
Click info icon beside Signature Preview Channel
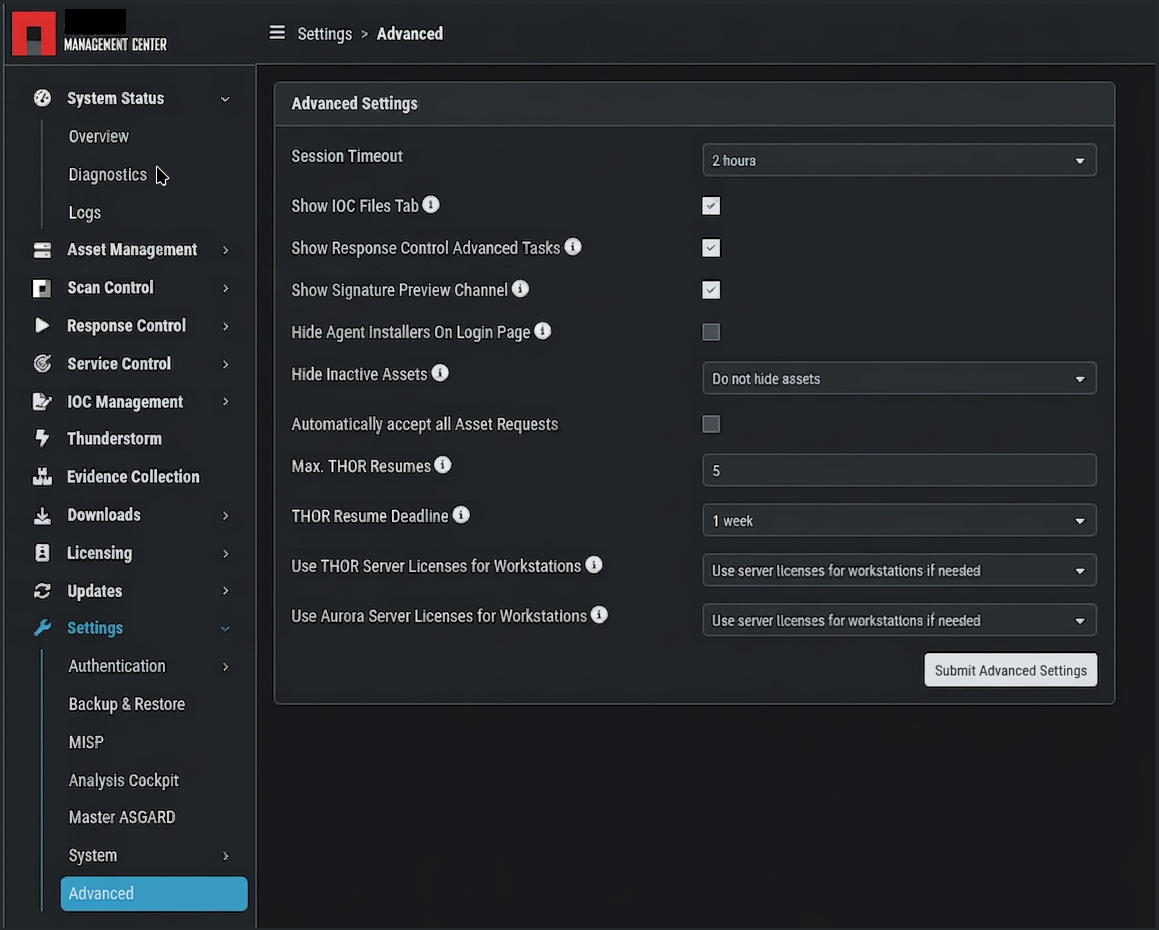tap(520, 289)
